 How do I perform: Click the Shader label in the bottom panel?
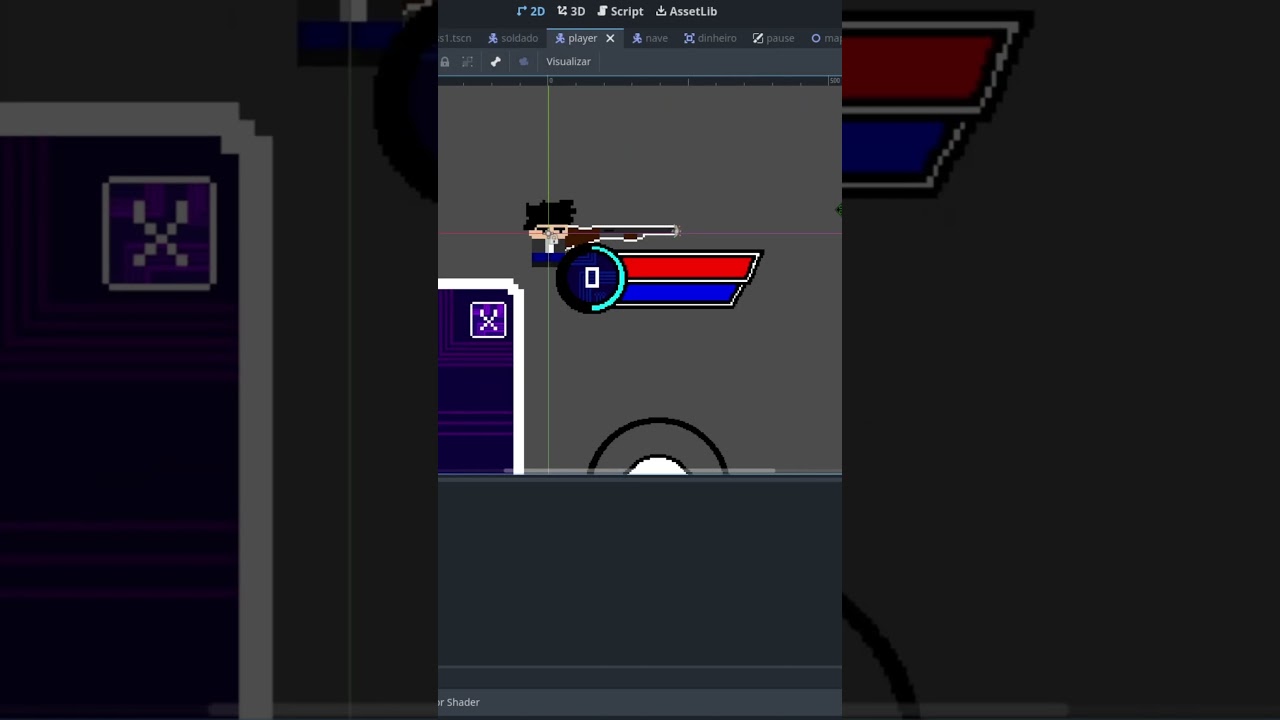click(463, 702)
